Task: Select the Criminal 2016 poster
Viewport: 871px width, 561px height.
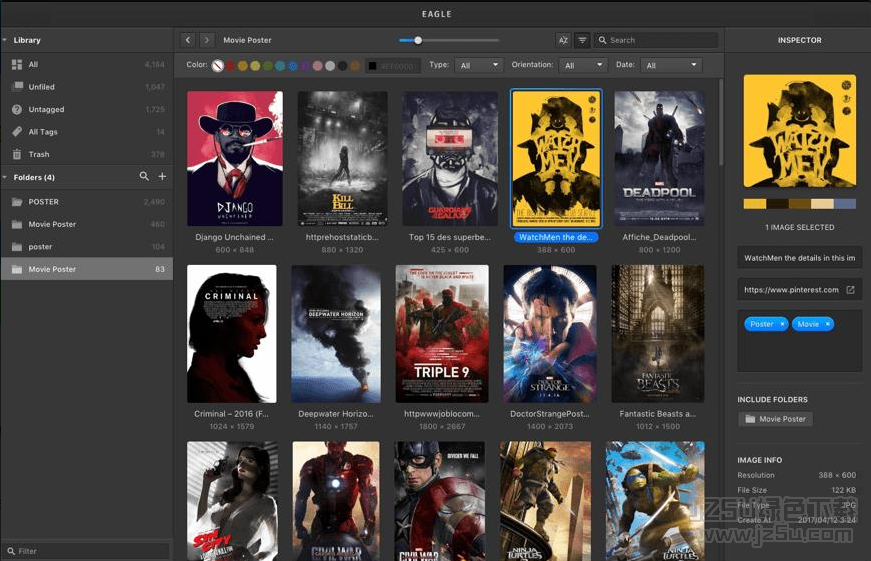Action: tap(232, 333)
